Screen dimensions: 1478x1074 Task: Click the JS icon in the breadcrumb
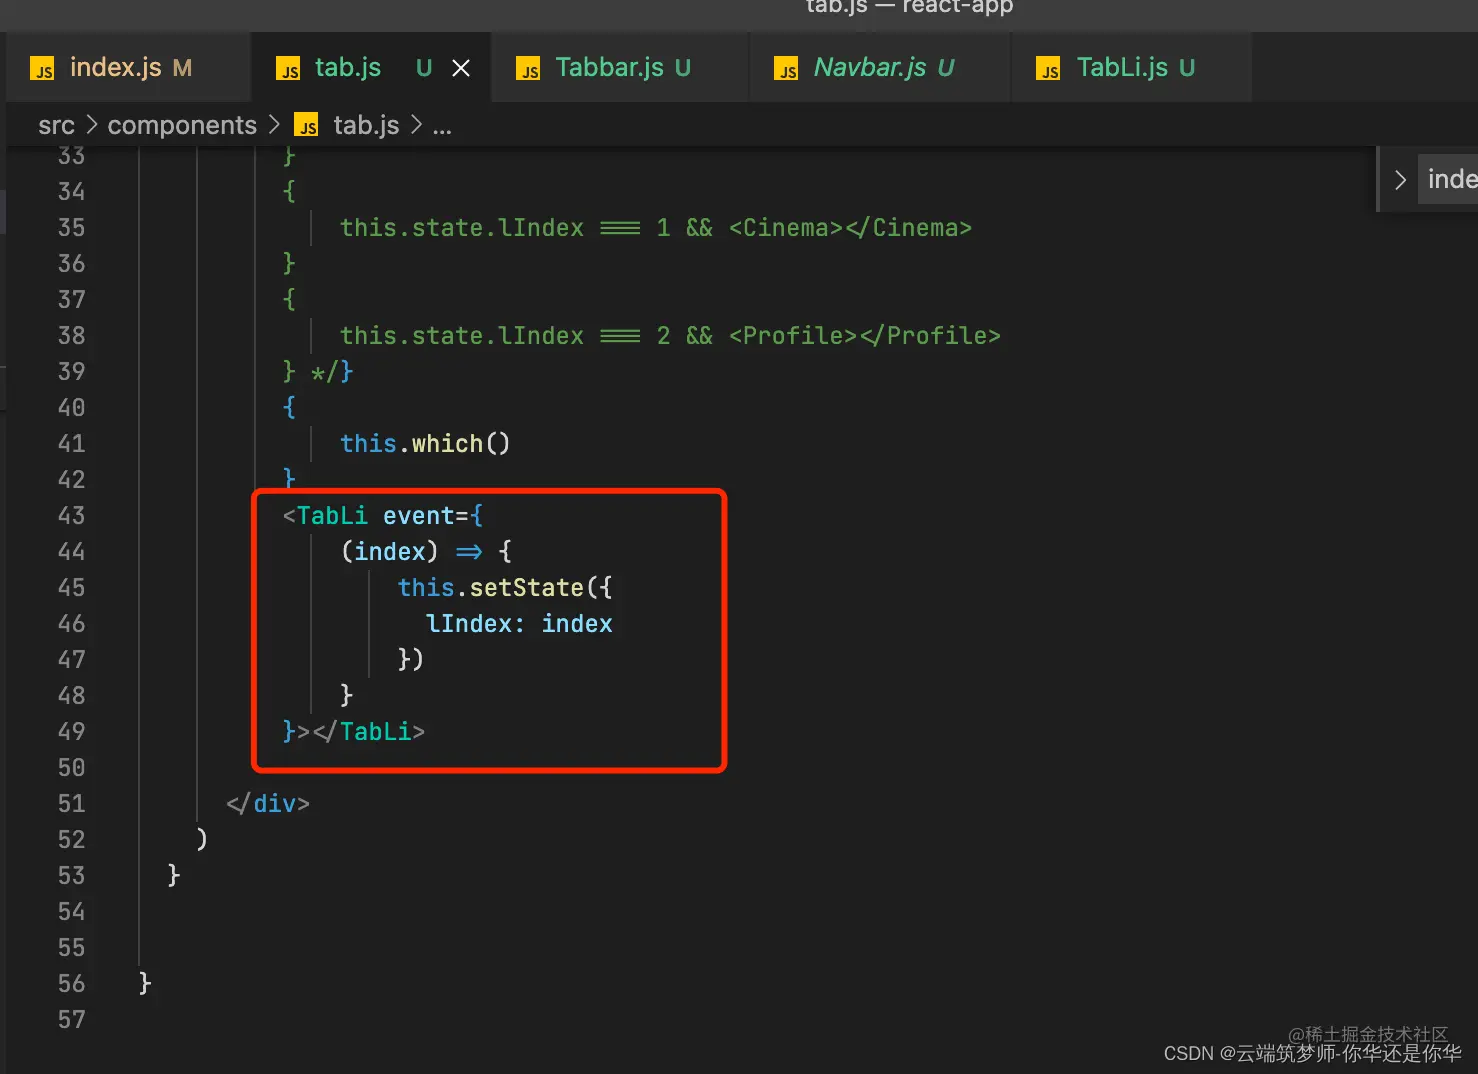[307, 126]
